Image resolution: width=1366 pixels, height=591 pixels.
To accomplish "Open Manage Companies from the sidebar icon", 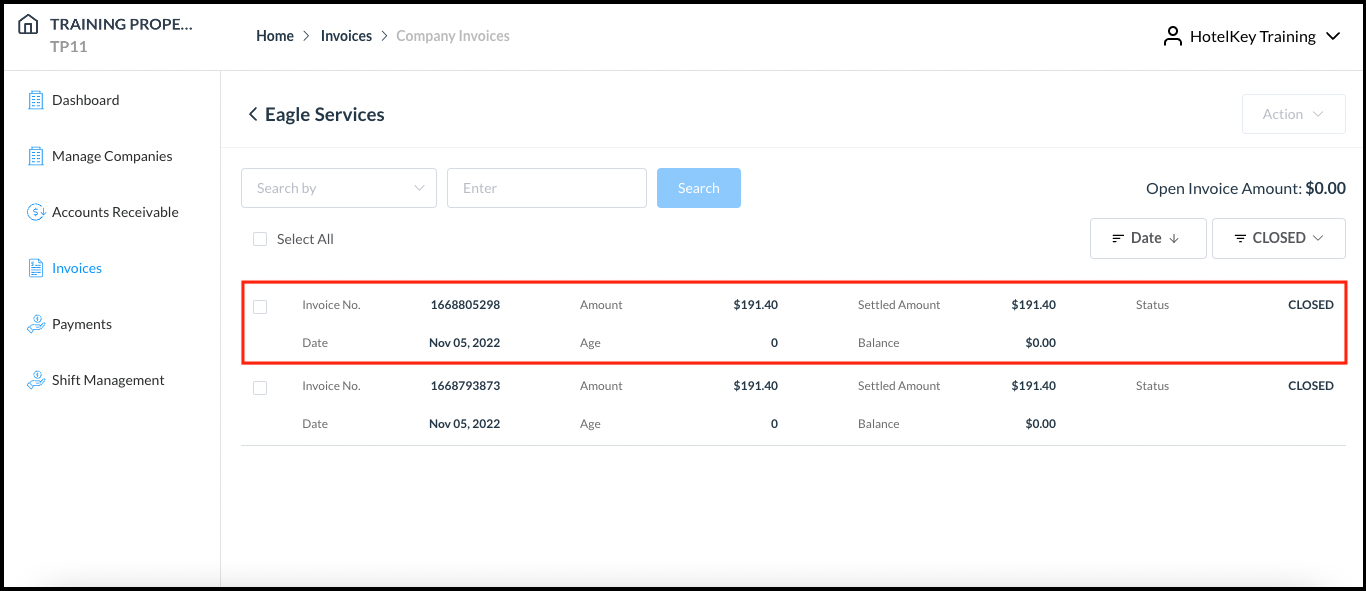I will point(34,155).
